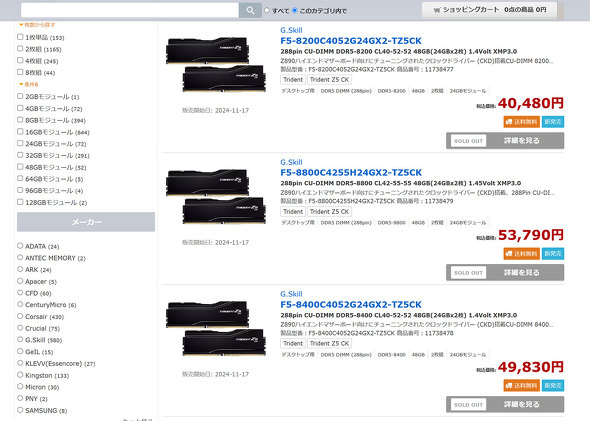Check the 8枚組 checkbox
The width and height of the screenshot is (590, 421).
[x=20, y=72]
